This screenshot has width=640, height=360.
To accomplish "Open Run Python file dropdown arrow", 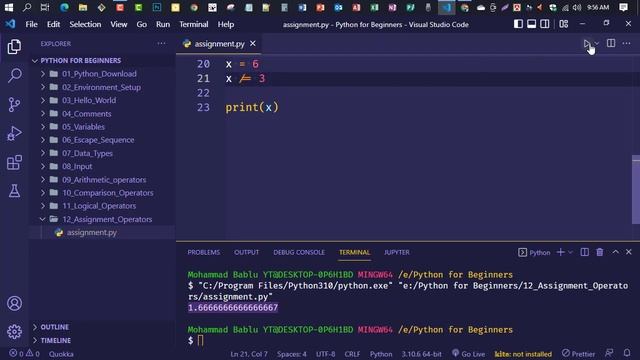I will (597, 43).
